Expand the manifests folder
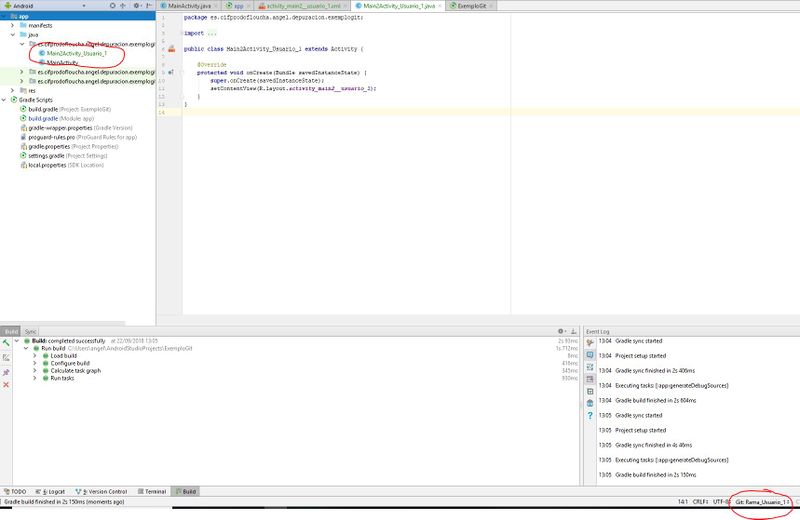Screen dimensions: 800x520 point(13,25)
